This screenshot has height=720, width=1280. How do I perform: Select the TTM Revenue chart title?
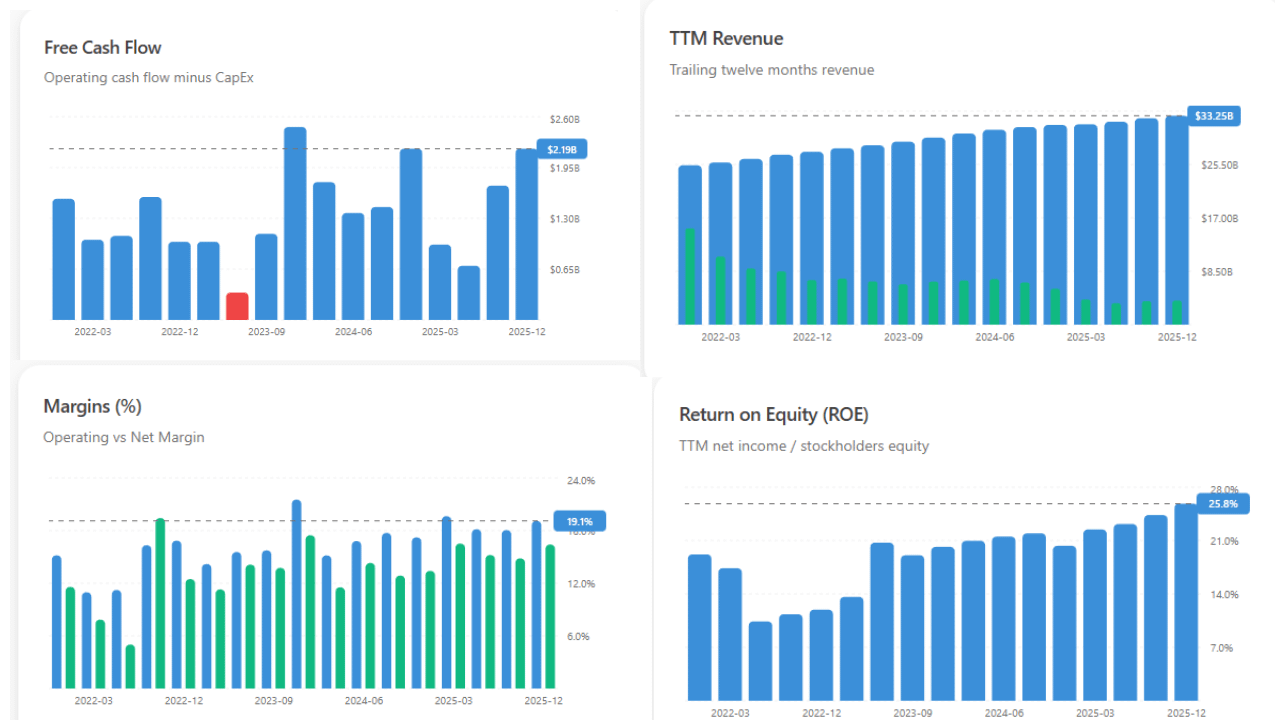point(726,38)
